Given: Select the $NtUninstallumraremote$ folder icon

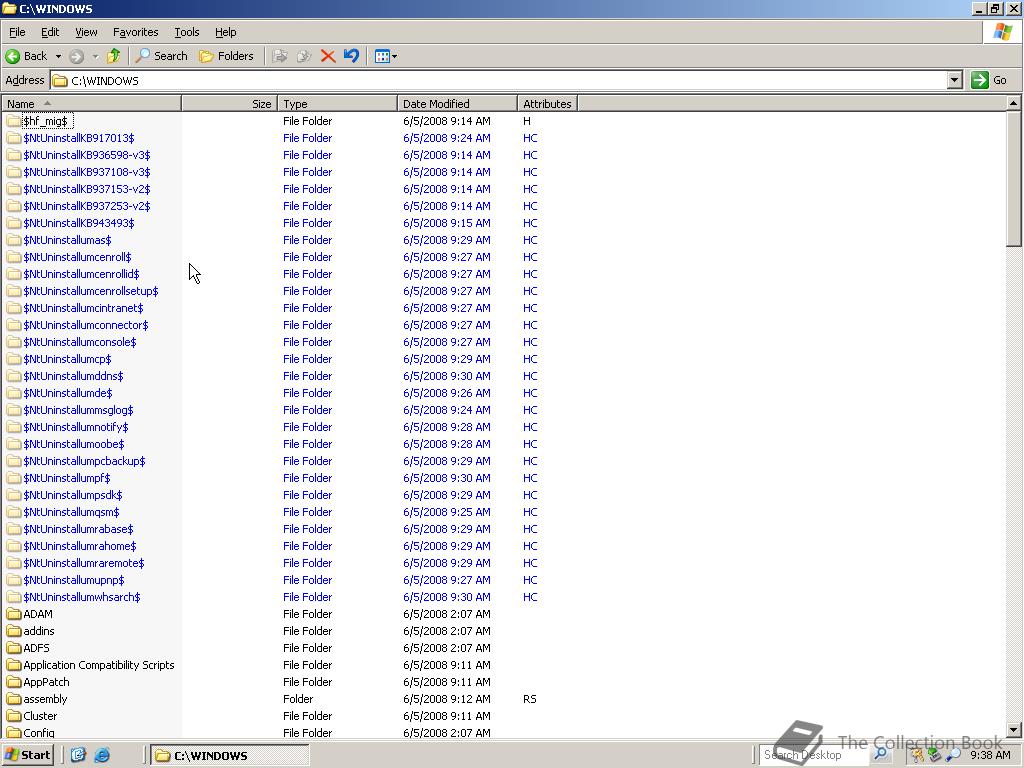Looking at the screenshot, I should pyautogui.click(x=14, y=562).
